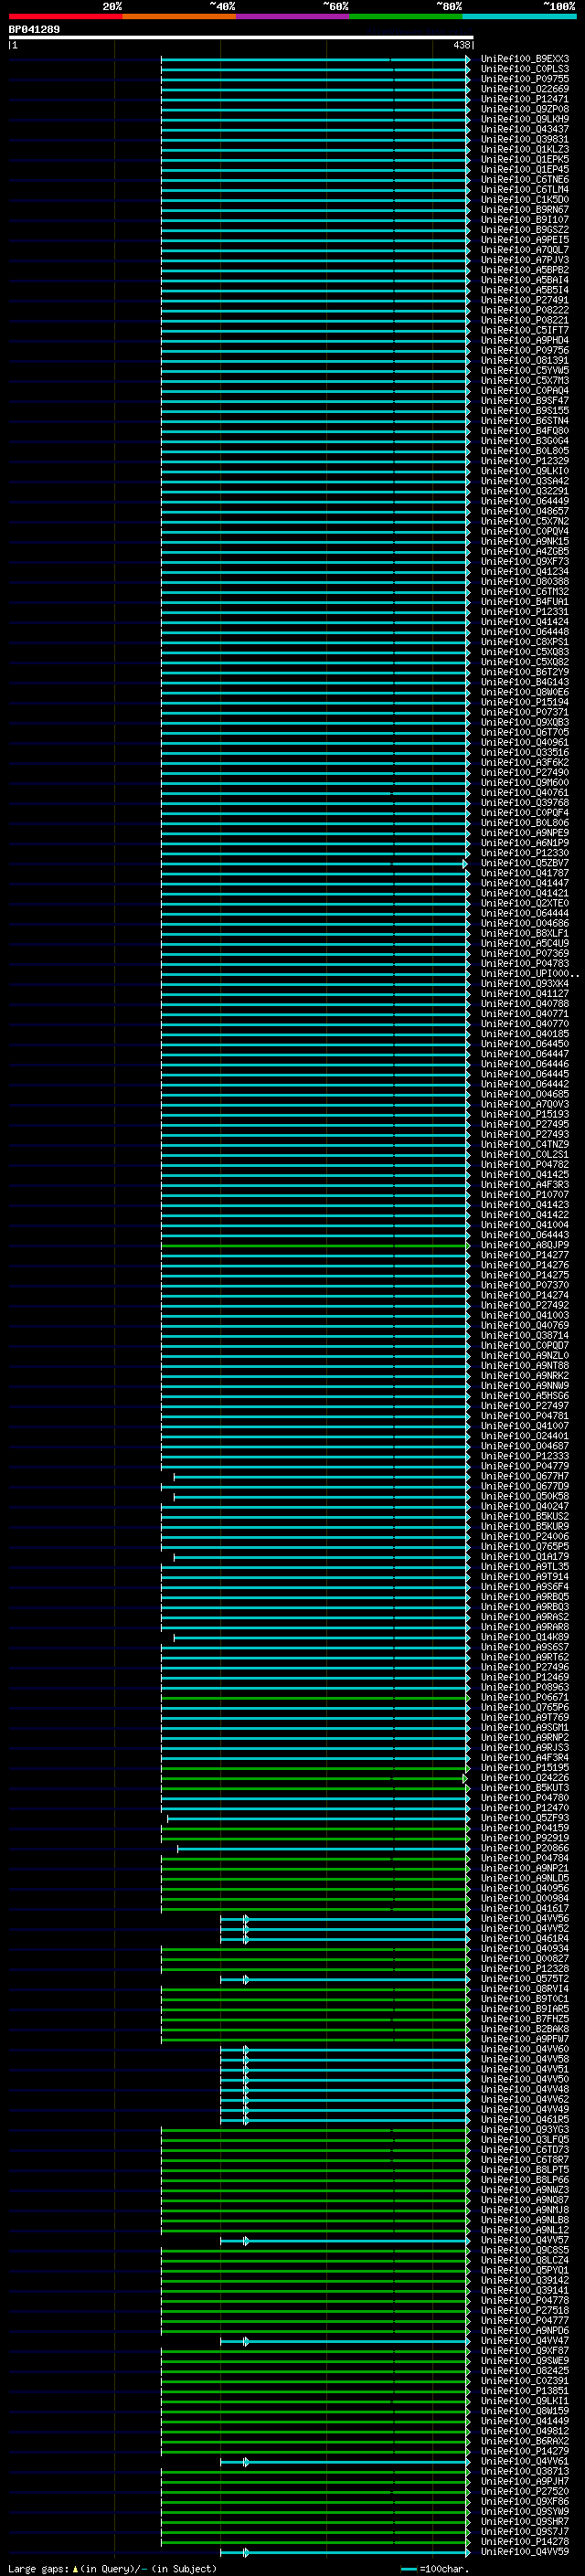Click hit label UniRef100_P14278

pyautogui.click(x=525, y=2542)
